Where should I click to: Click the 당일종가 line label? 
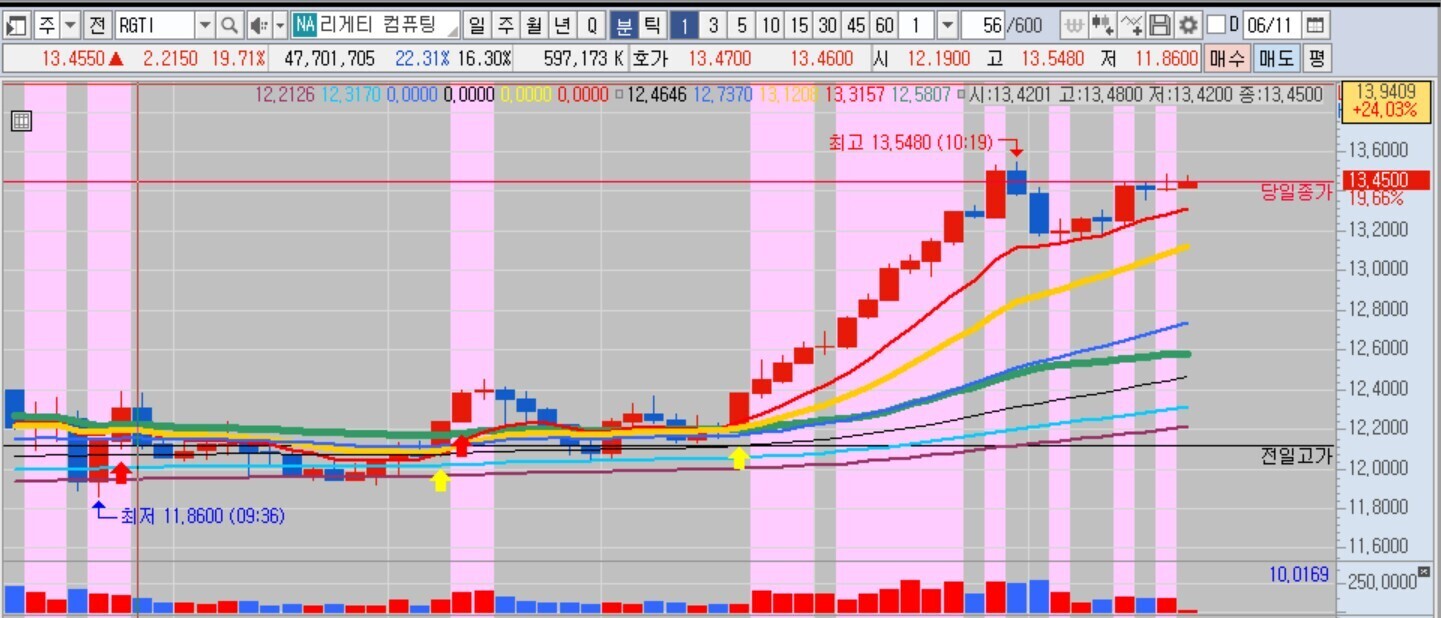[1297, 192]
